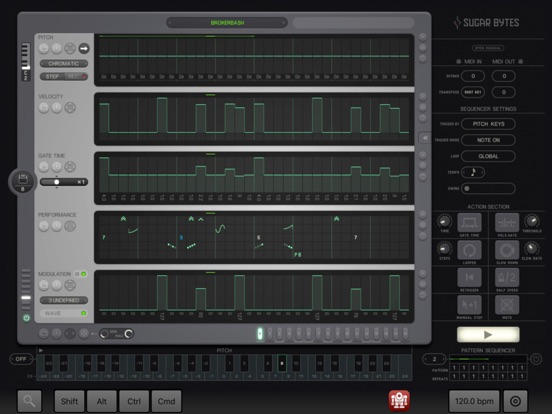Toggle the Pattern Sequencer power button
552x414 pixels.
click(536, 359)
